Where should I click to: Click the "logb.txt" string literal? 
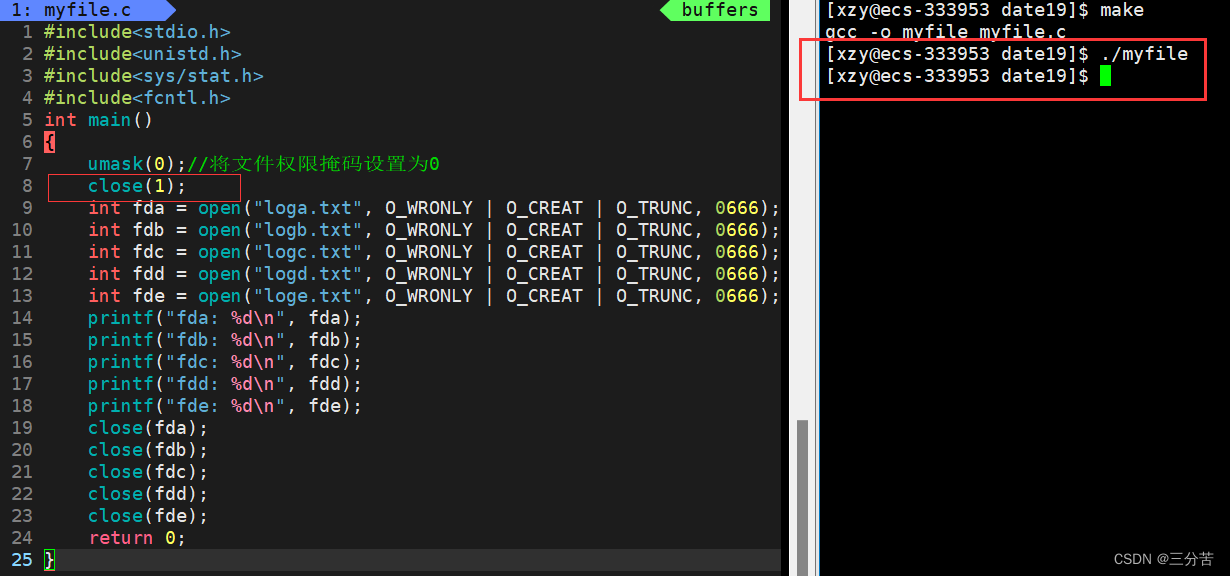[308, 230]
